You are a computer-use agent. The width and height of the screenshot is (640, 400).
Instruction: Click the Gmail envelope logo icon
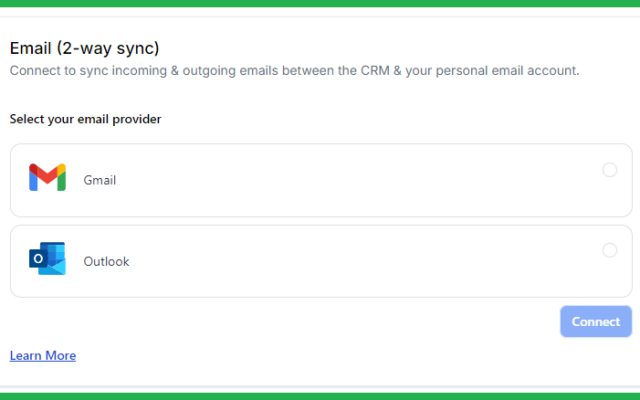click(x=47, y=178)
